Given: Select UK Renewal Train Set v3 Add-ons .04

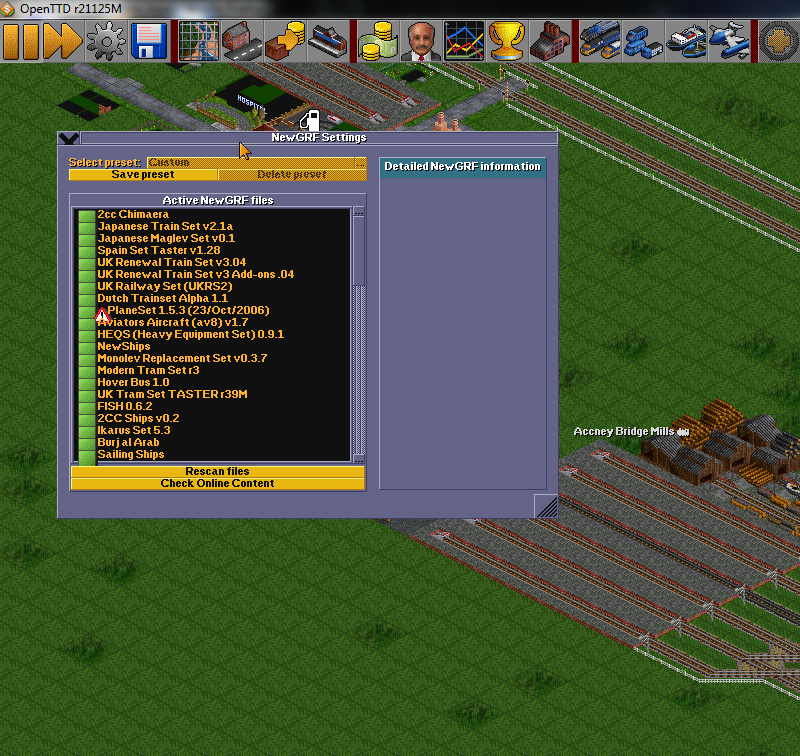Looking at the screenshot, I should click(x=212, y=274).
